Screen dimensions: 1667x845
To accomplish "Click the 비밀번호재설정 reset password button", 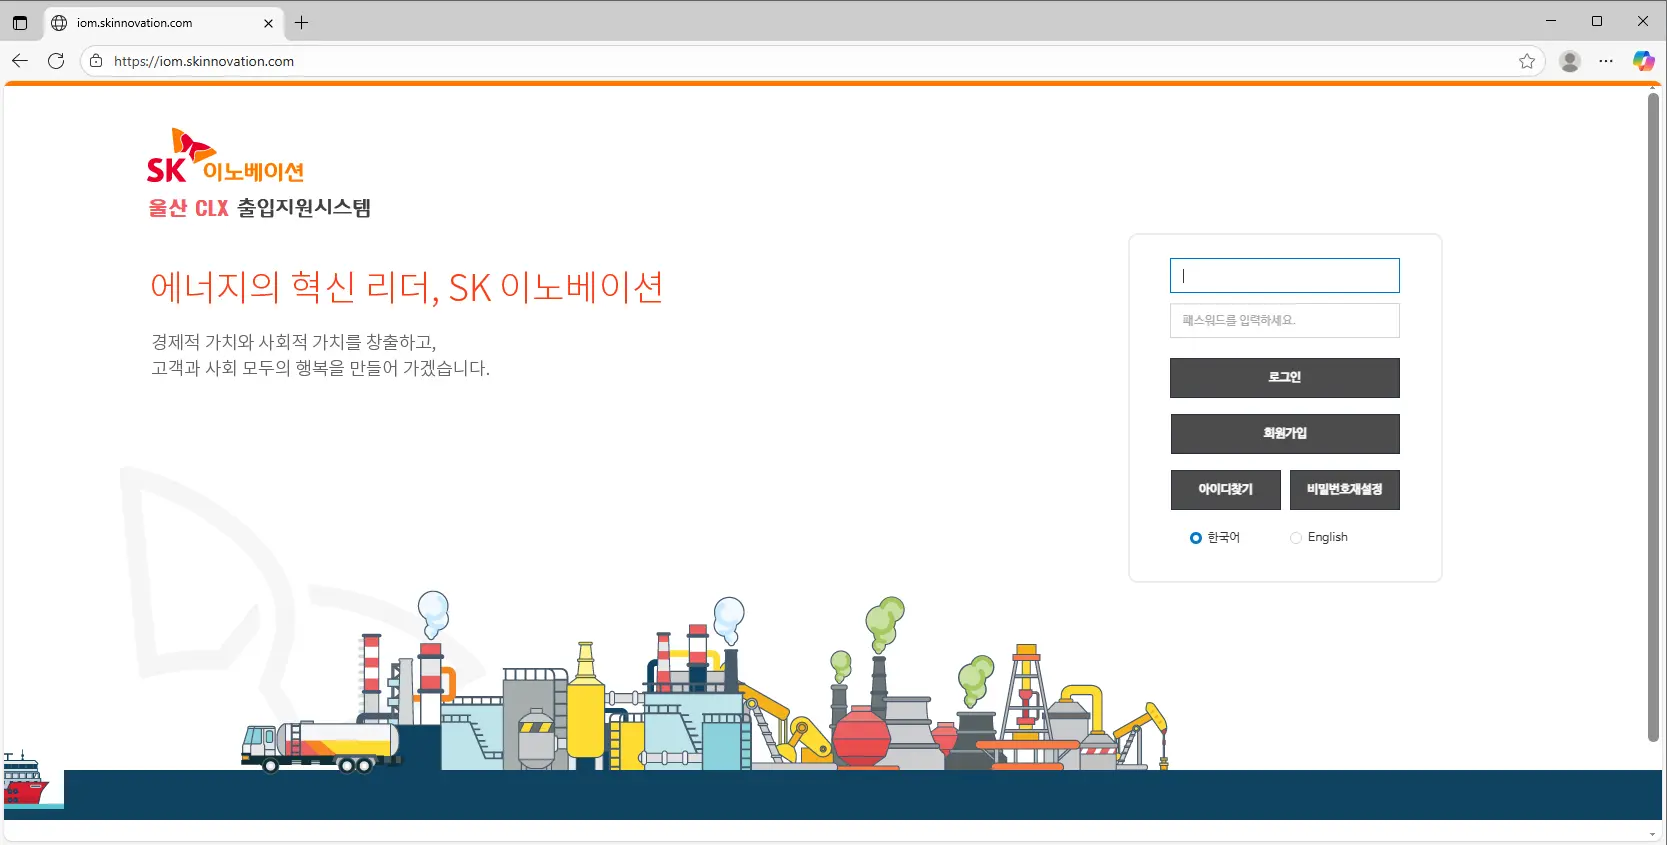I will (1344, 489).
